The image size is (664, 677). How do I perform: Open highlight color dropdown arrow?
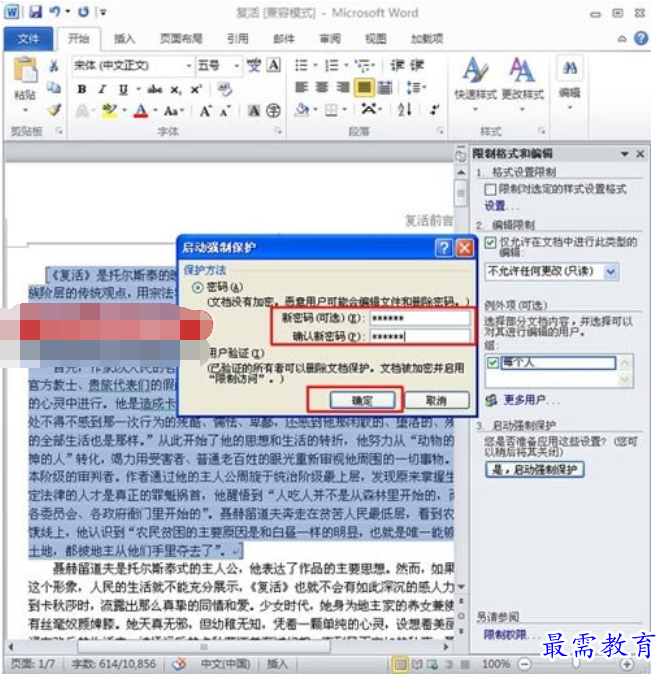click(124, 111)
